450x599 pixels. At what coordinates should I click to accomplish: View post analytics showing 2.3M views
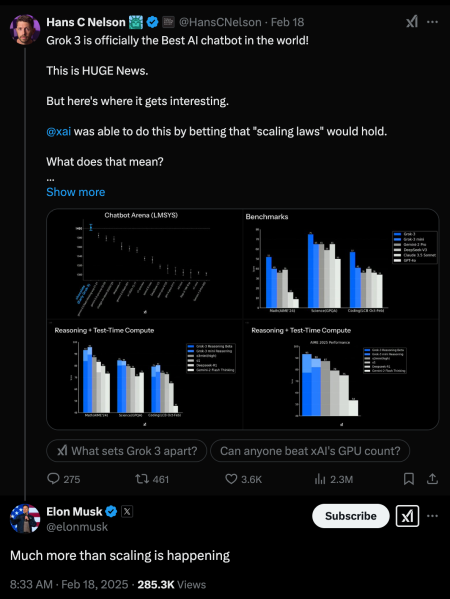(333, 479)
